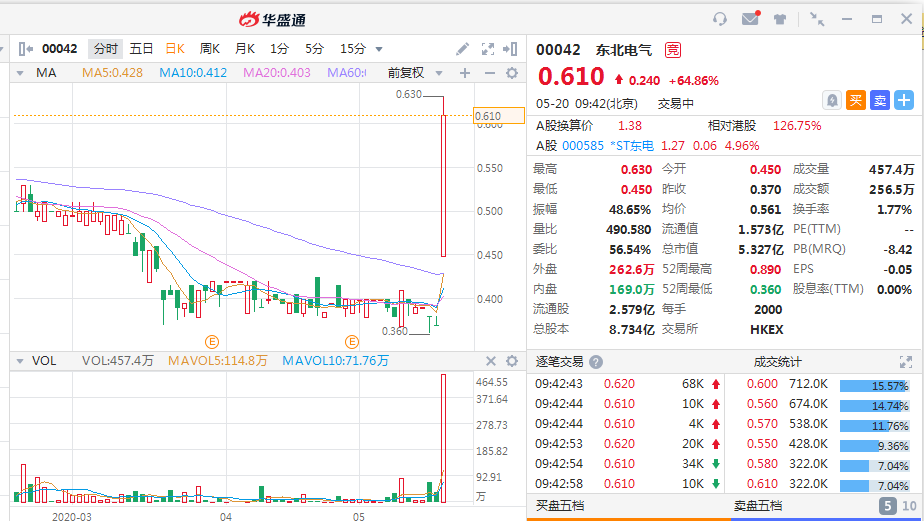This screenshot has width=924, height=521.
Task: Click the 0.610 current price label on axis
Action: point(499,116)
